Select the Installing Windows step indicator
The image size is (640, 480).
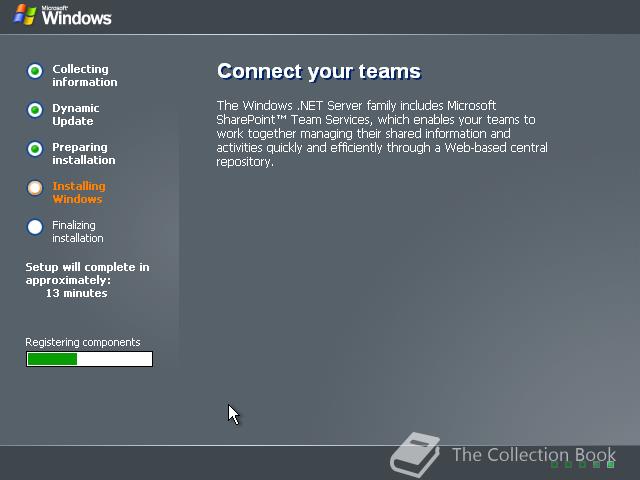coord(35,188)
